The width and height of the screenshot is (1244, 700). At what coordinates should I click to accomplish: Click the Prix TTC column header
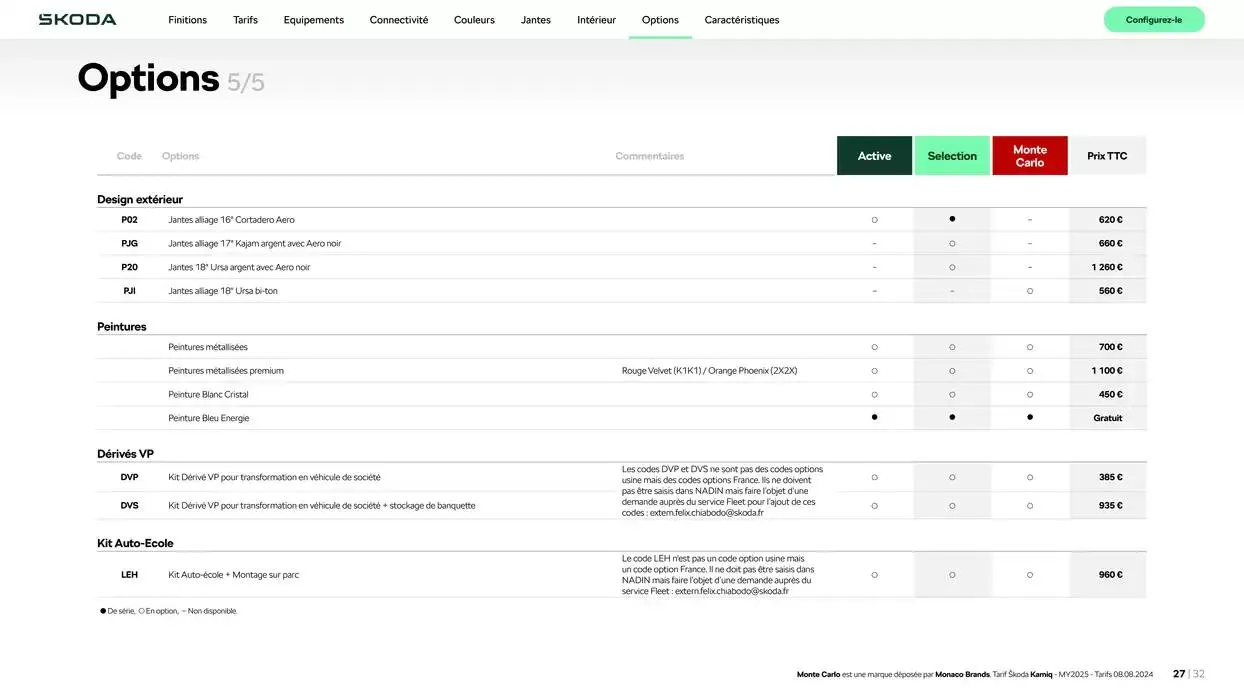point(1107,156)
